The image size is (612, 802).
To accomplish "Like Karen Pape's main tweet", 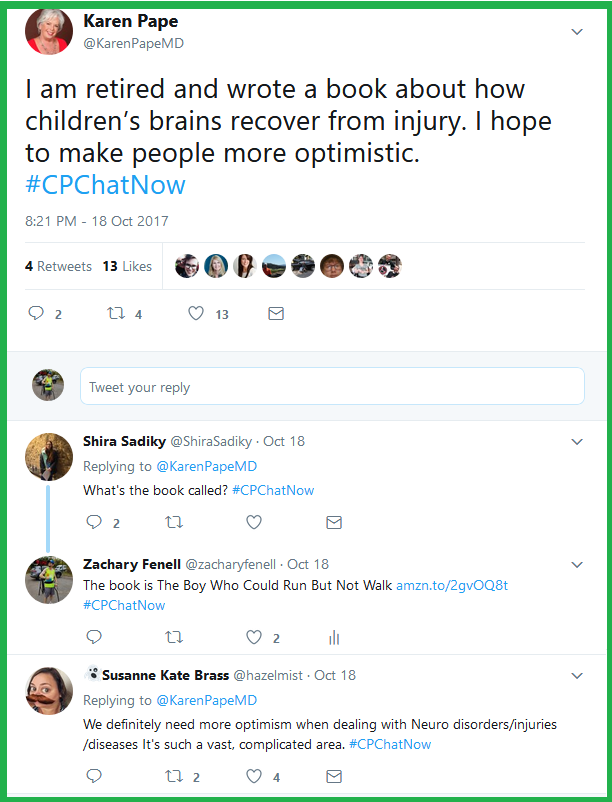I will [x=196, y=313].
